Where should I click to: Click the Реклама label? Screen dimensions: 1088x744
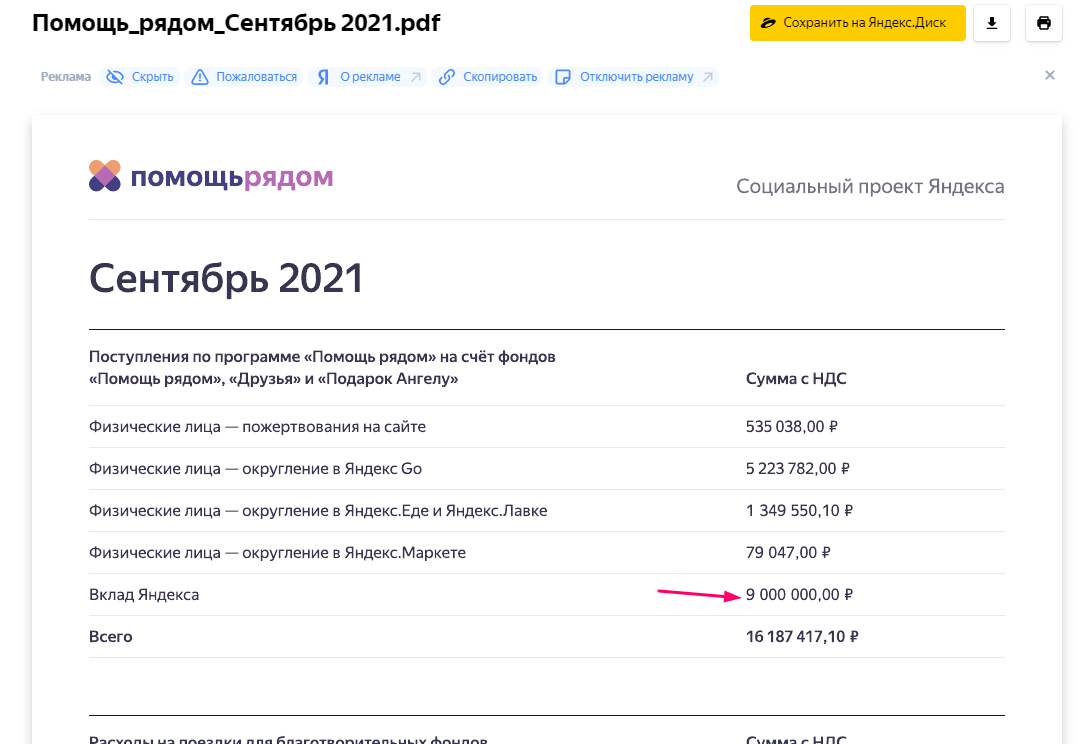[x=66, y=77]
